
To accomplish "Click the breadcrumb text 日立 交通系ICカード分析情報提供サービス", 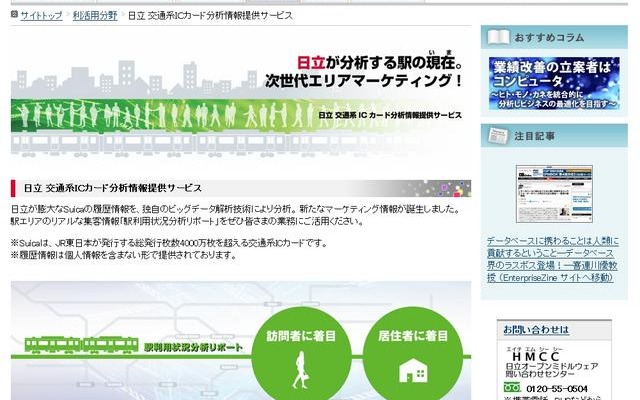I will 210,16.
